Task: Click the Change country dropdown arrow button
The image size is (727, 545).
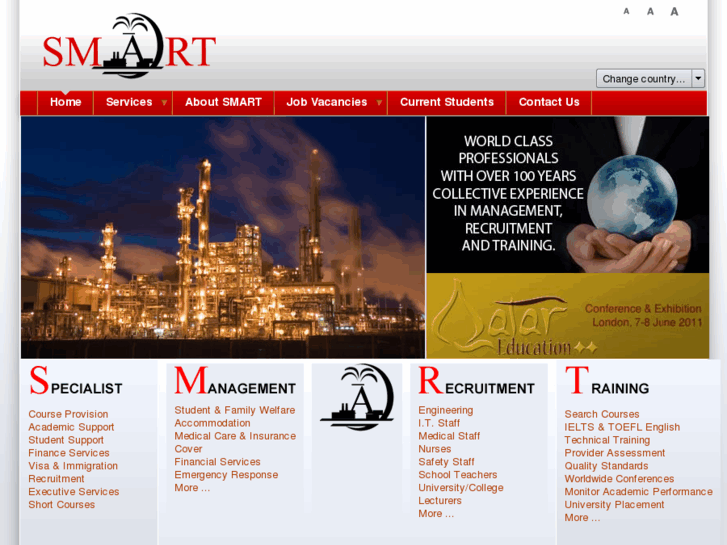Action: (x=698, y=78)
